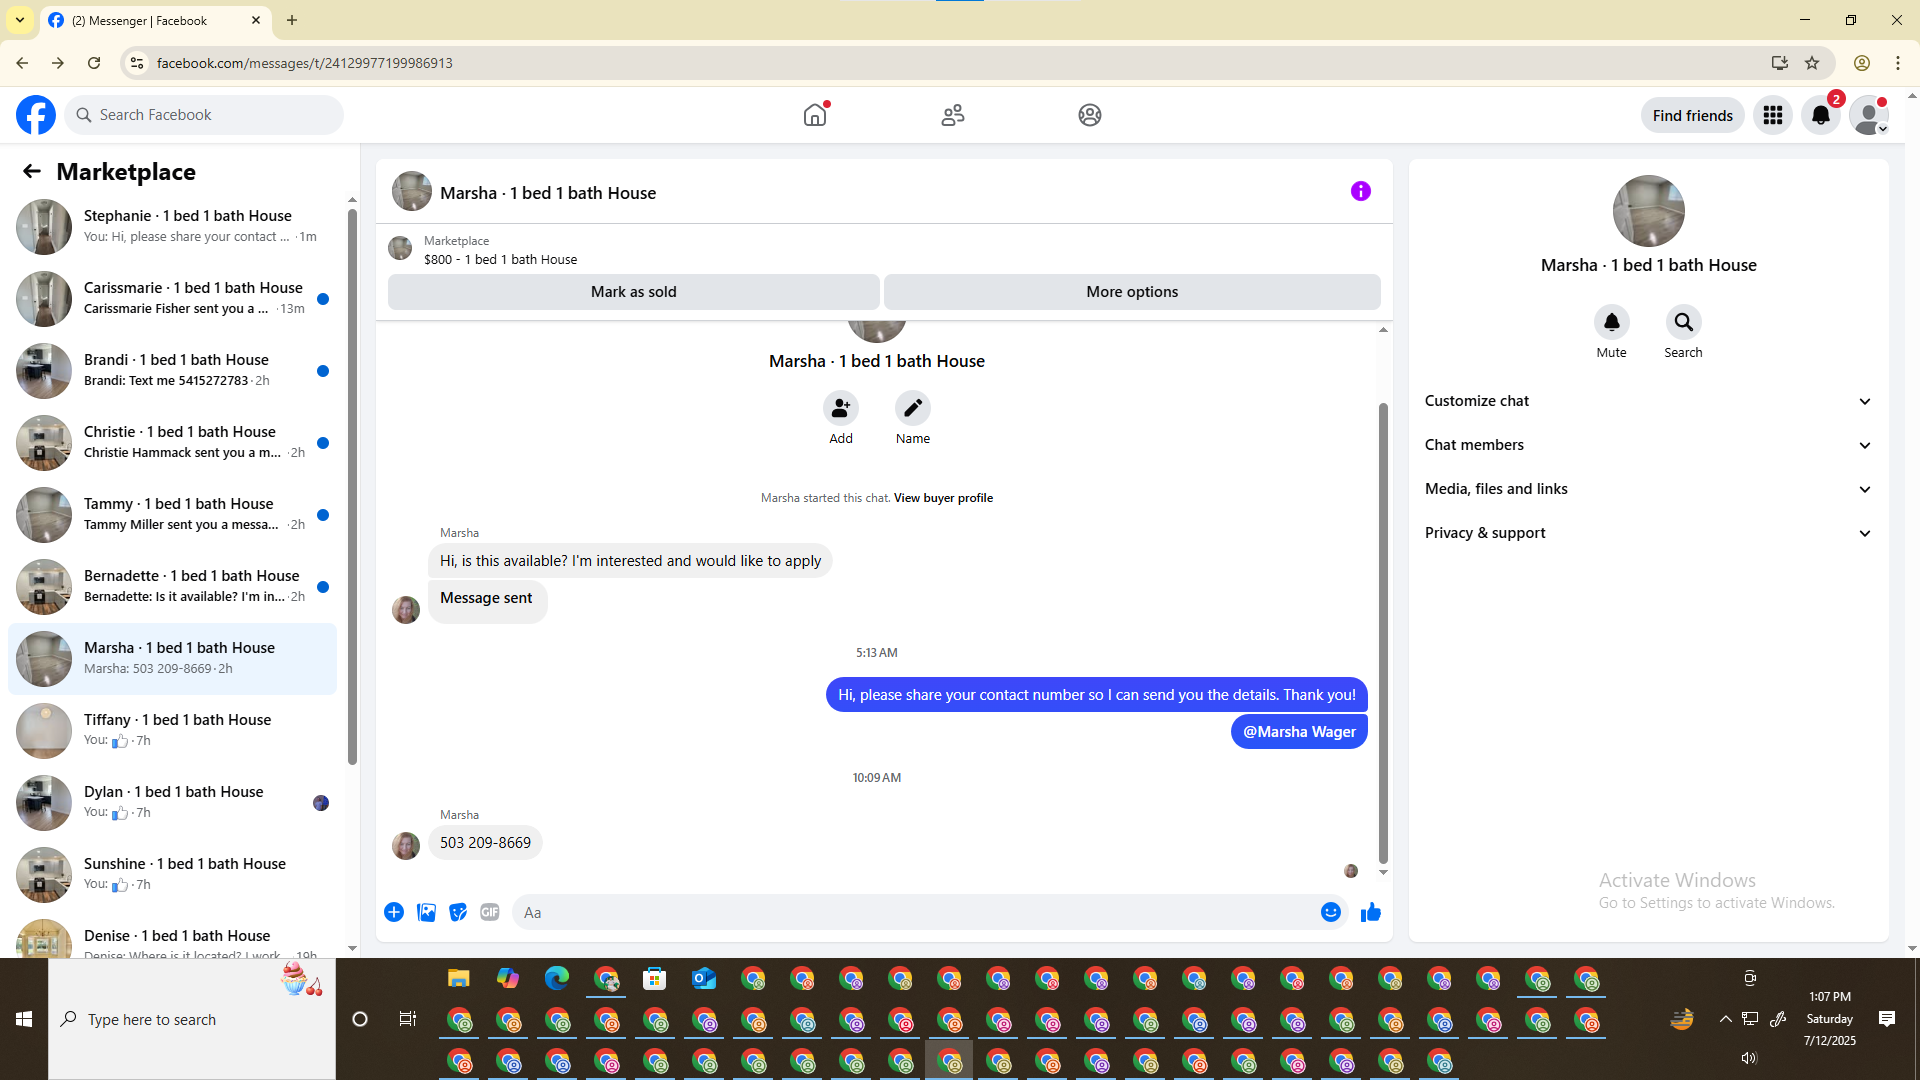1920x1080 pixels.
Task: Expand the Chat members section
Action: pyautogui.click(x=1647, y=445)
